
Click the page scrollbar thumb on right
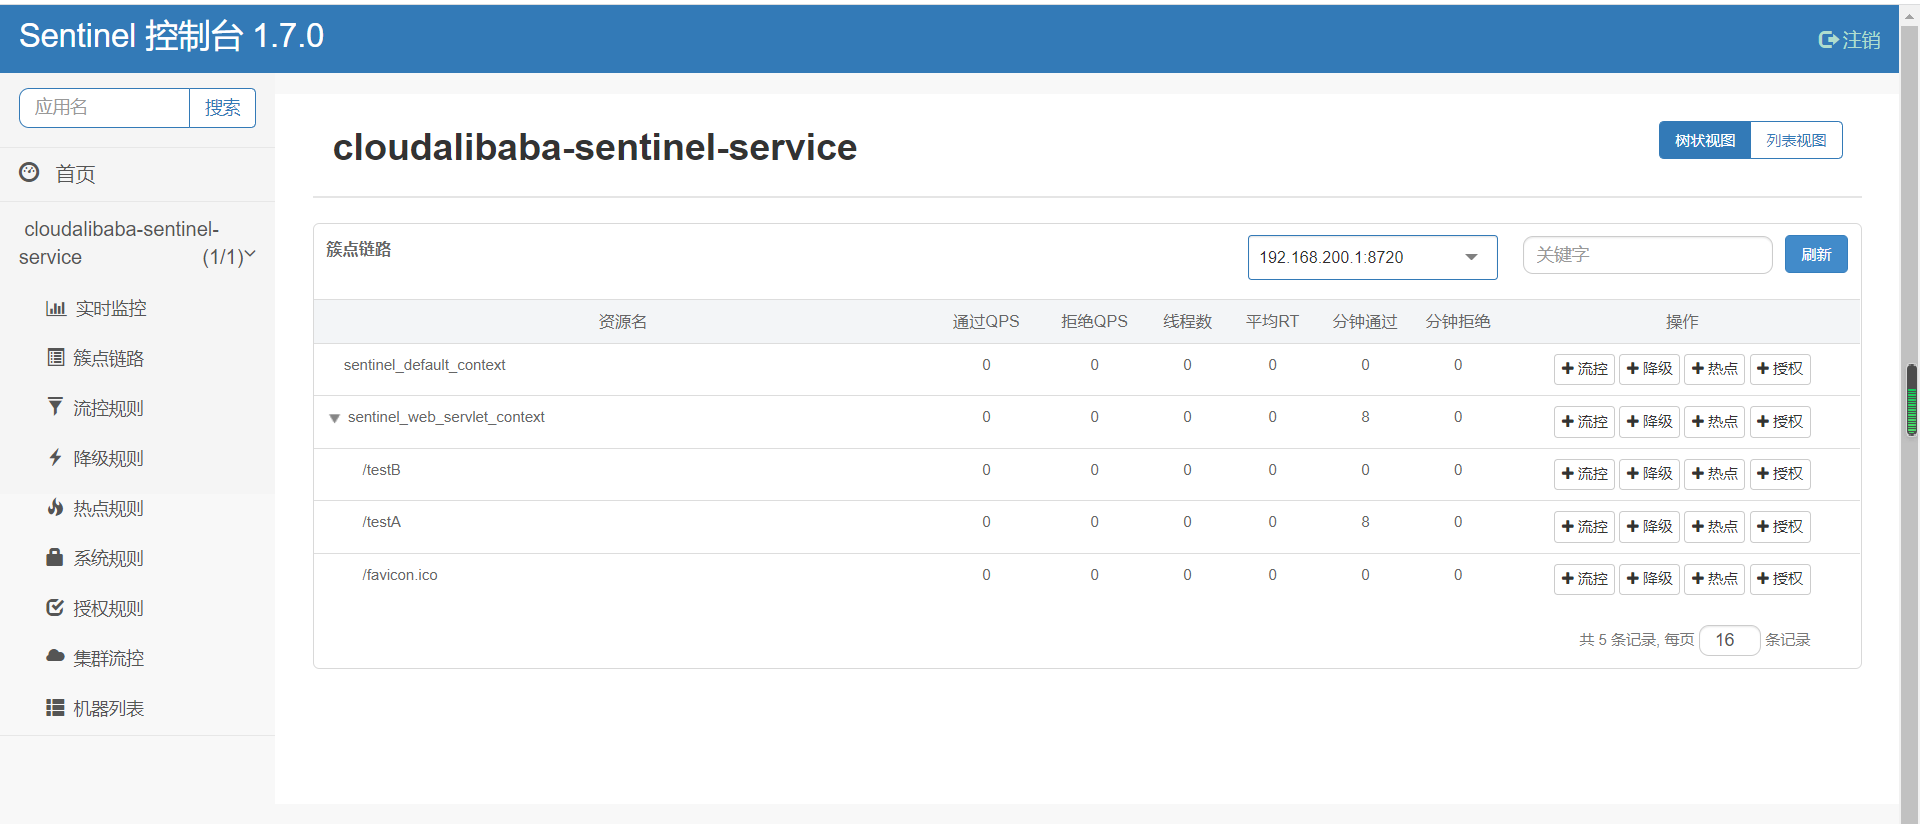(x=1911, y=400)
